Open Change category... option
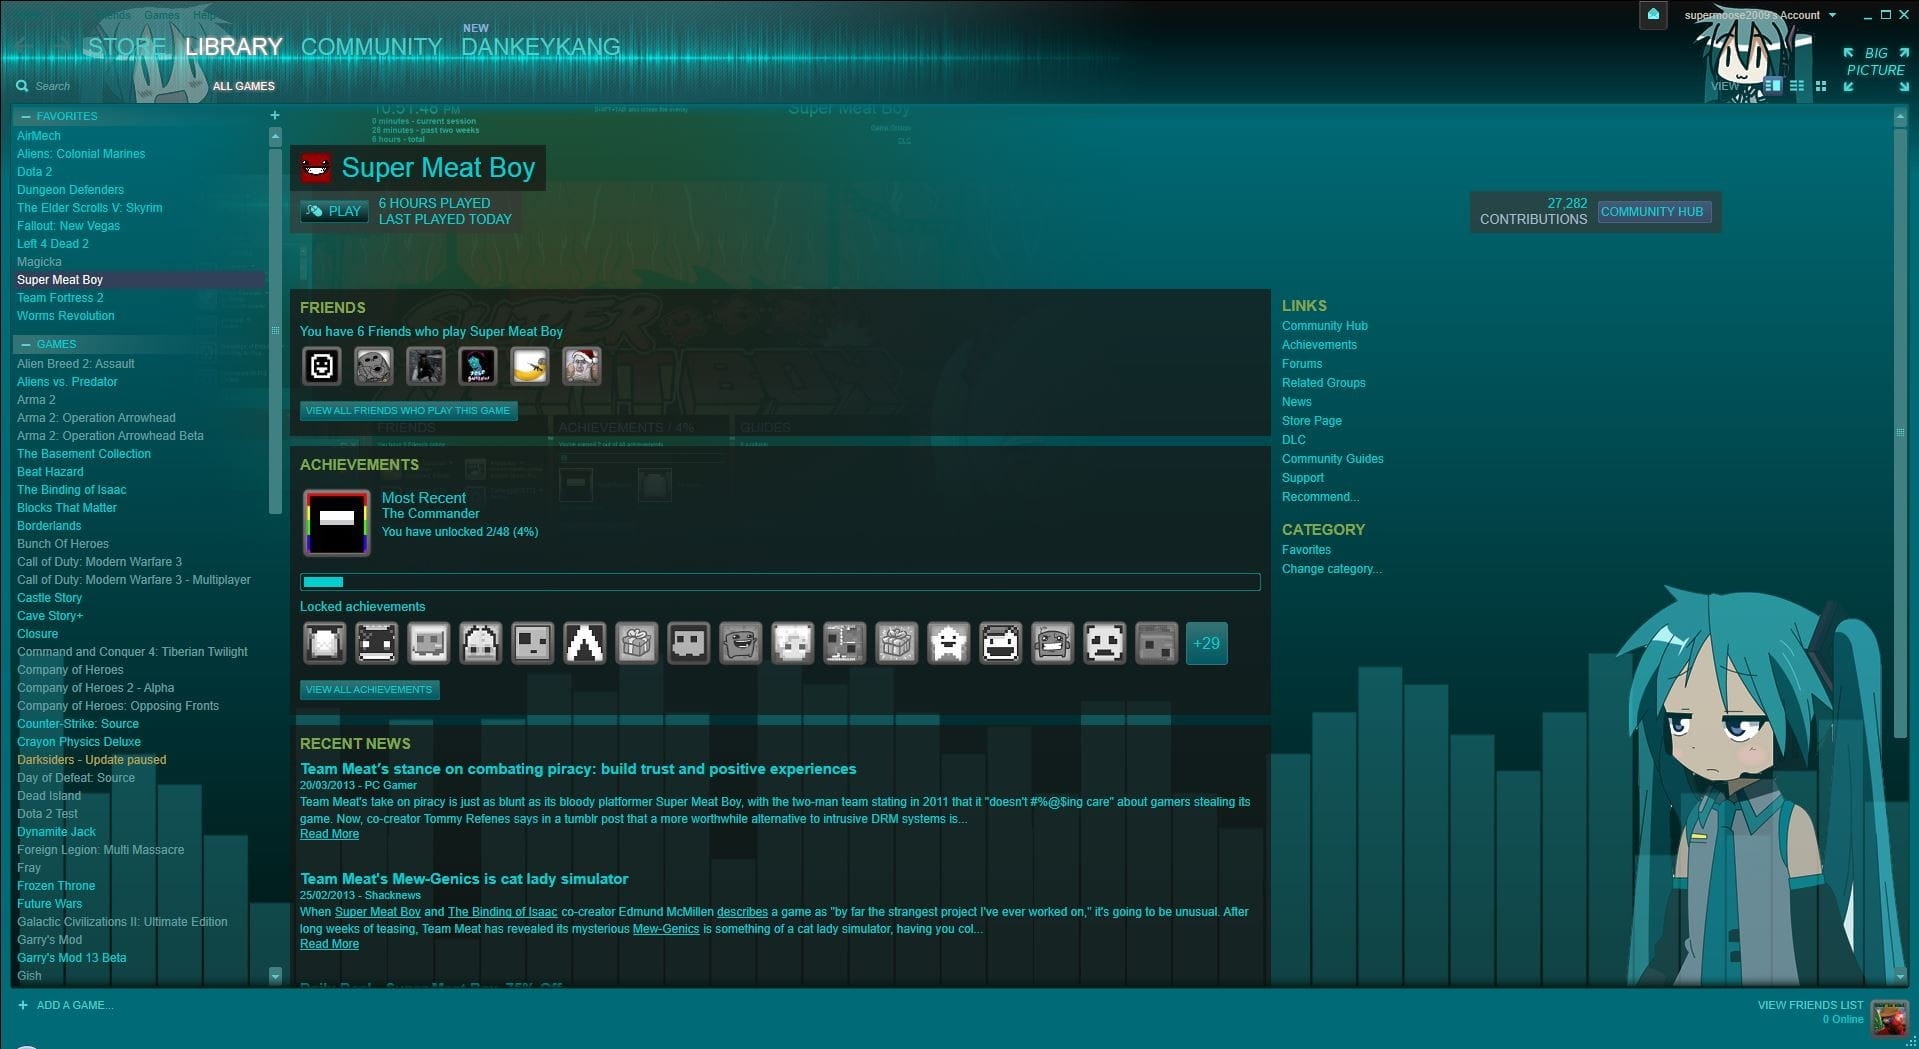This screenshot has height=1049, width=1919. (x=1331, y=569)
